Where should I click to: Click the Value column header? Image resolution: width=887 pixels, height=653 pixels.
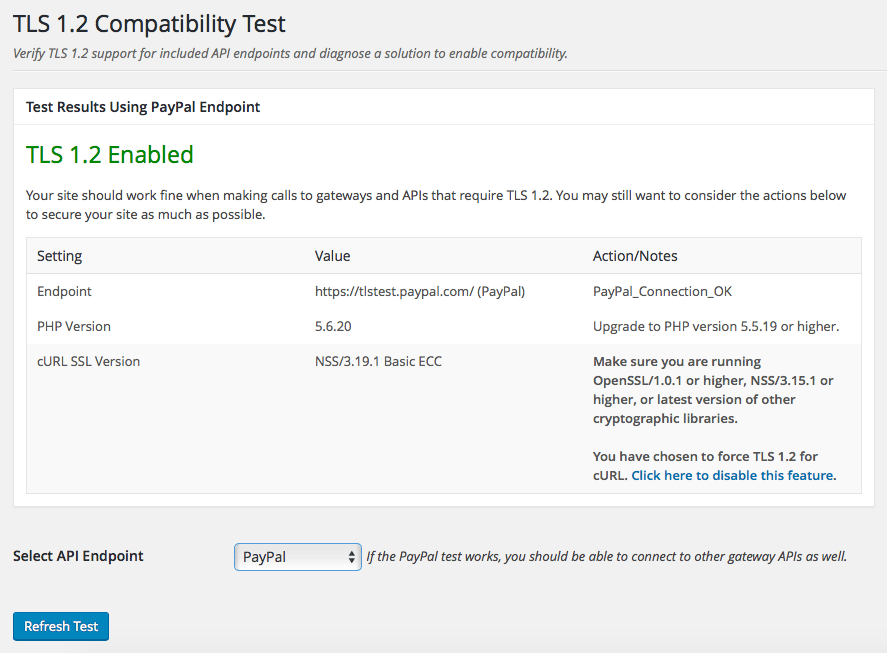tap(333, 256)
